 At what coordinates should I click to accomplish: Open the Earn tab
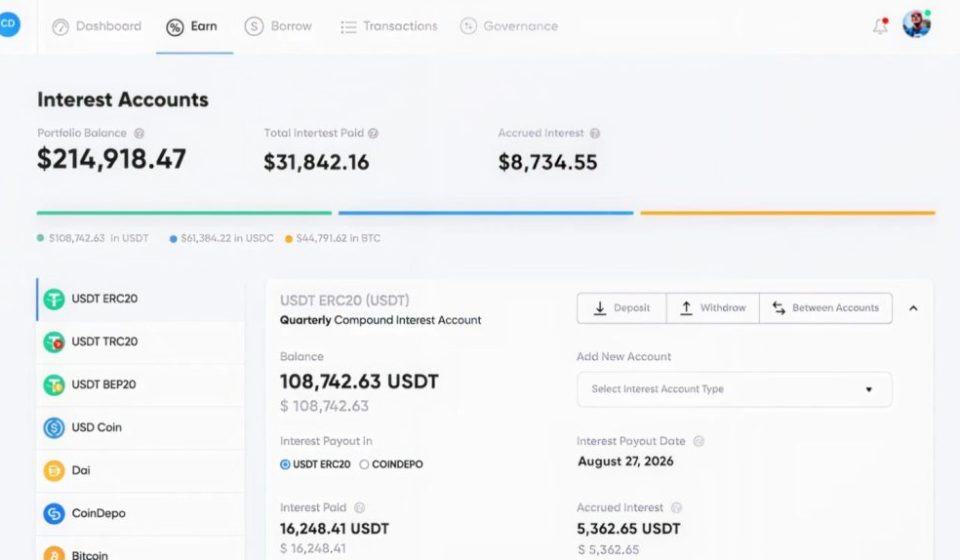click(x=192, y=27)
